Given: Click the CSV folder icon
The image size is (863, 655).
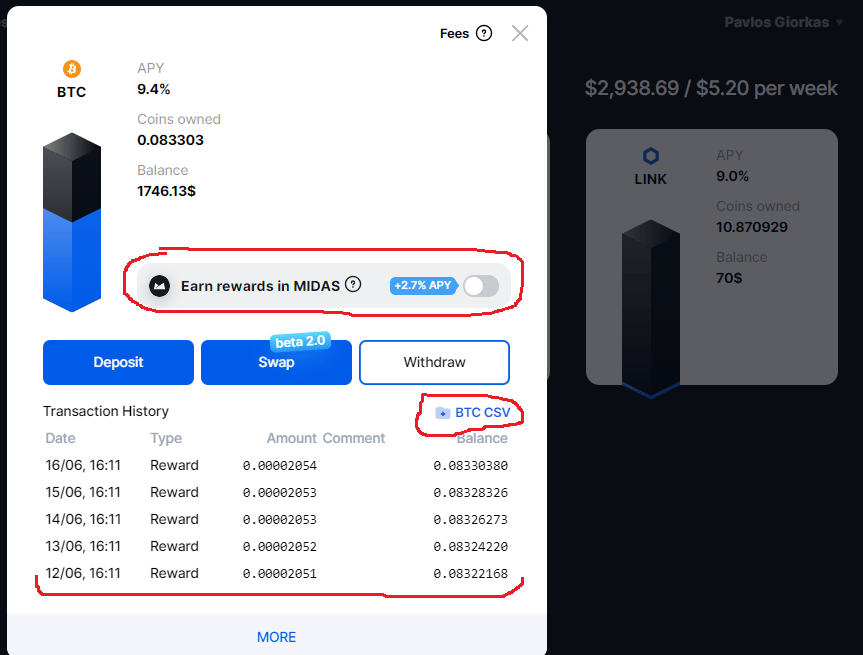Looking at the screenshot, I should point(443,413).
